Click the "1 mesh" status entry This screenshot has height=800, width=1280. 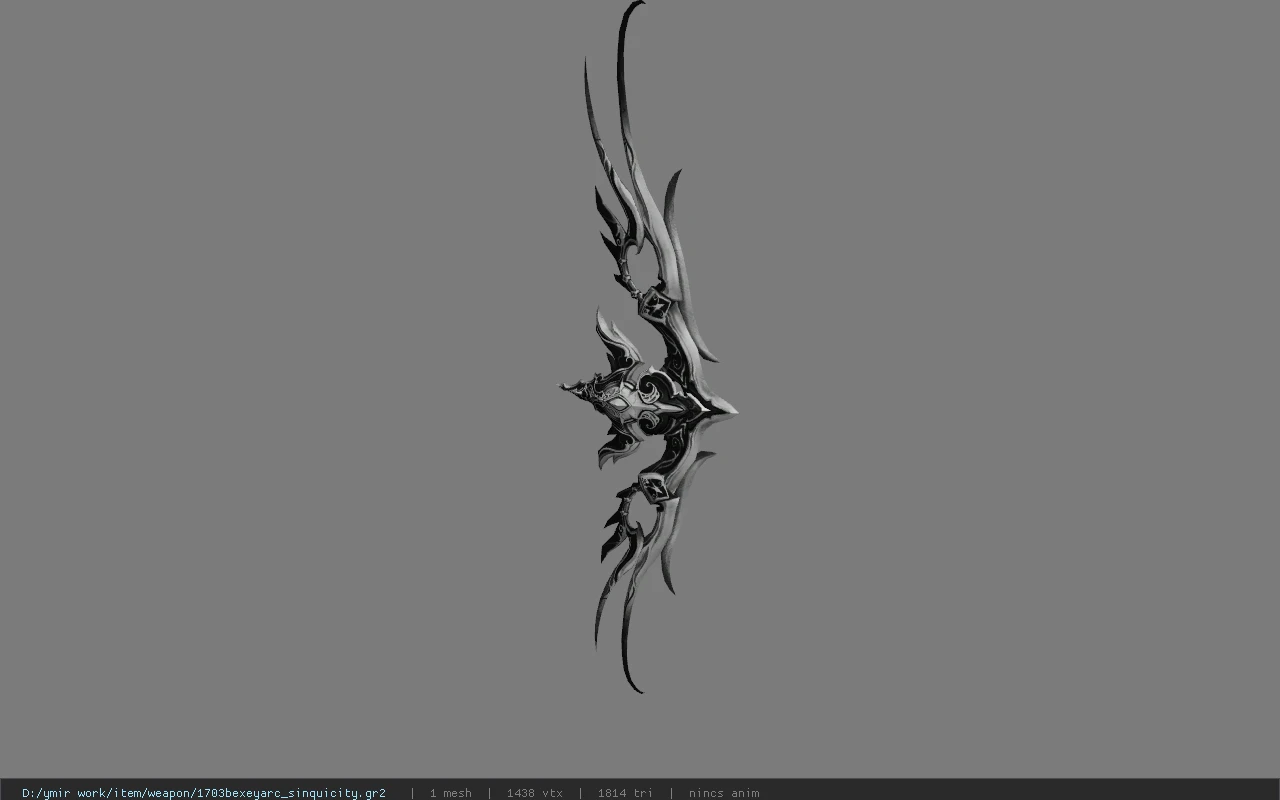pyautogui.click(x=450, y=793)
